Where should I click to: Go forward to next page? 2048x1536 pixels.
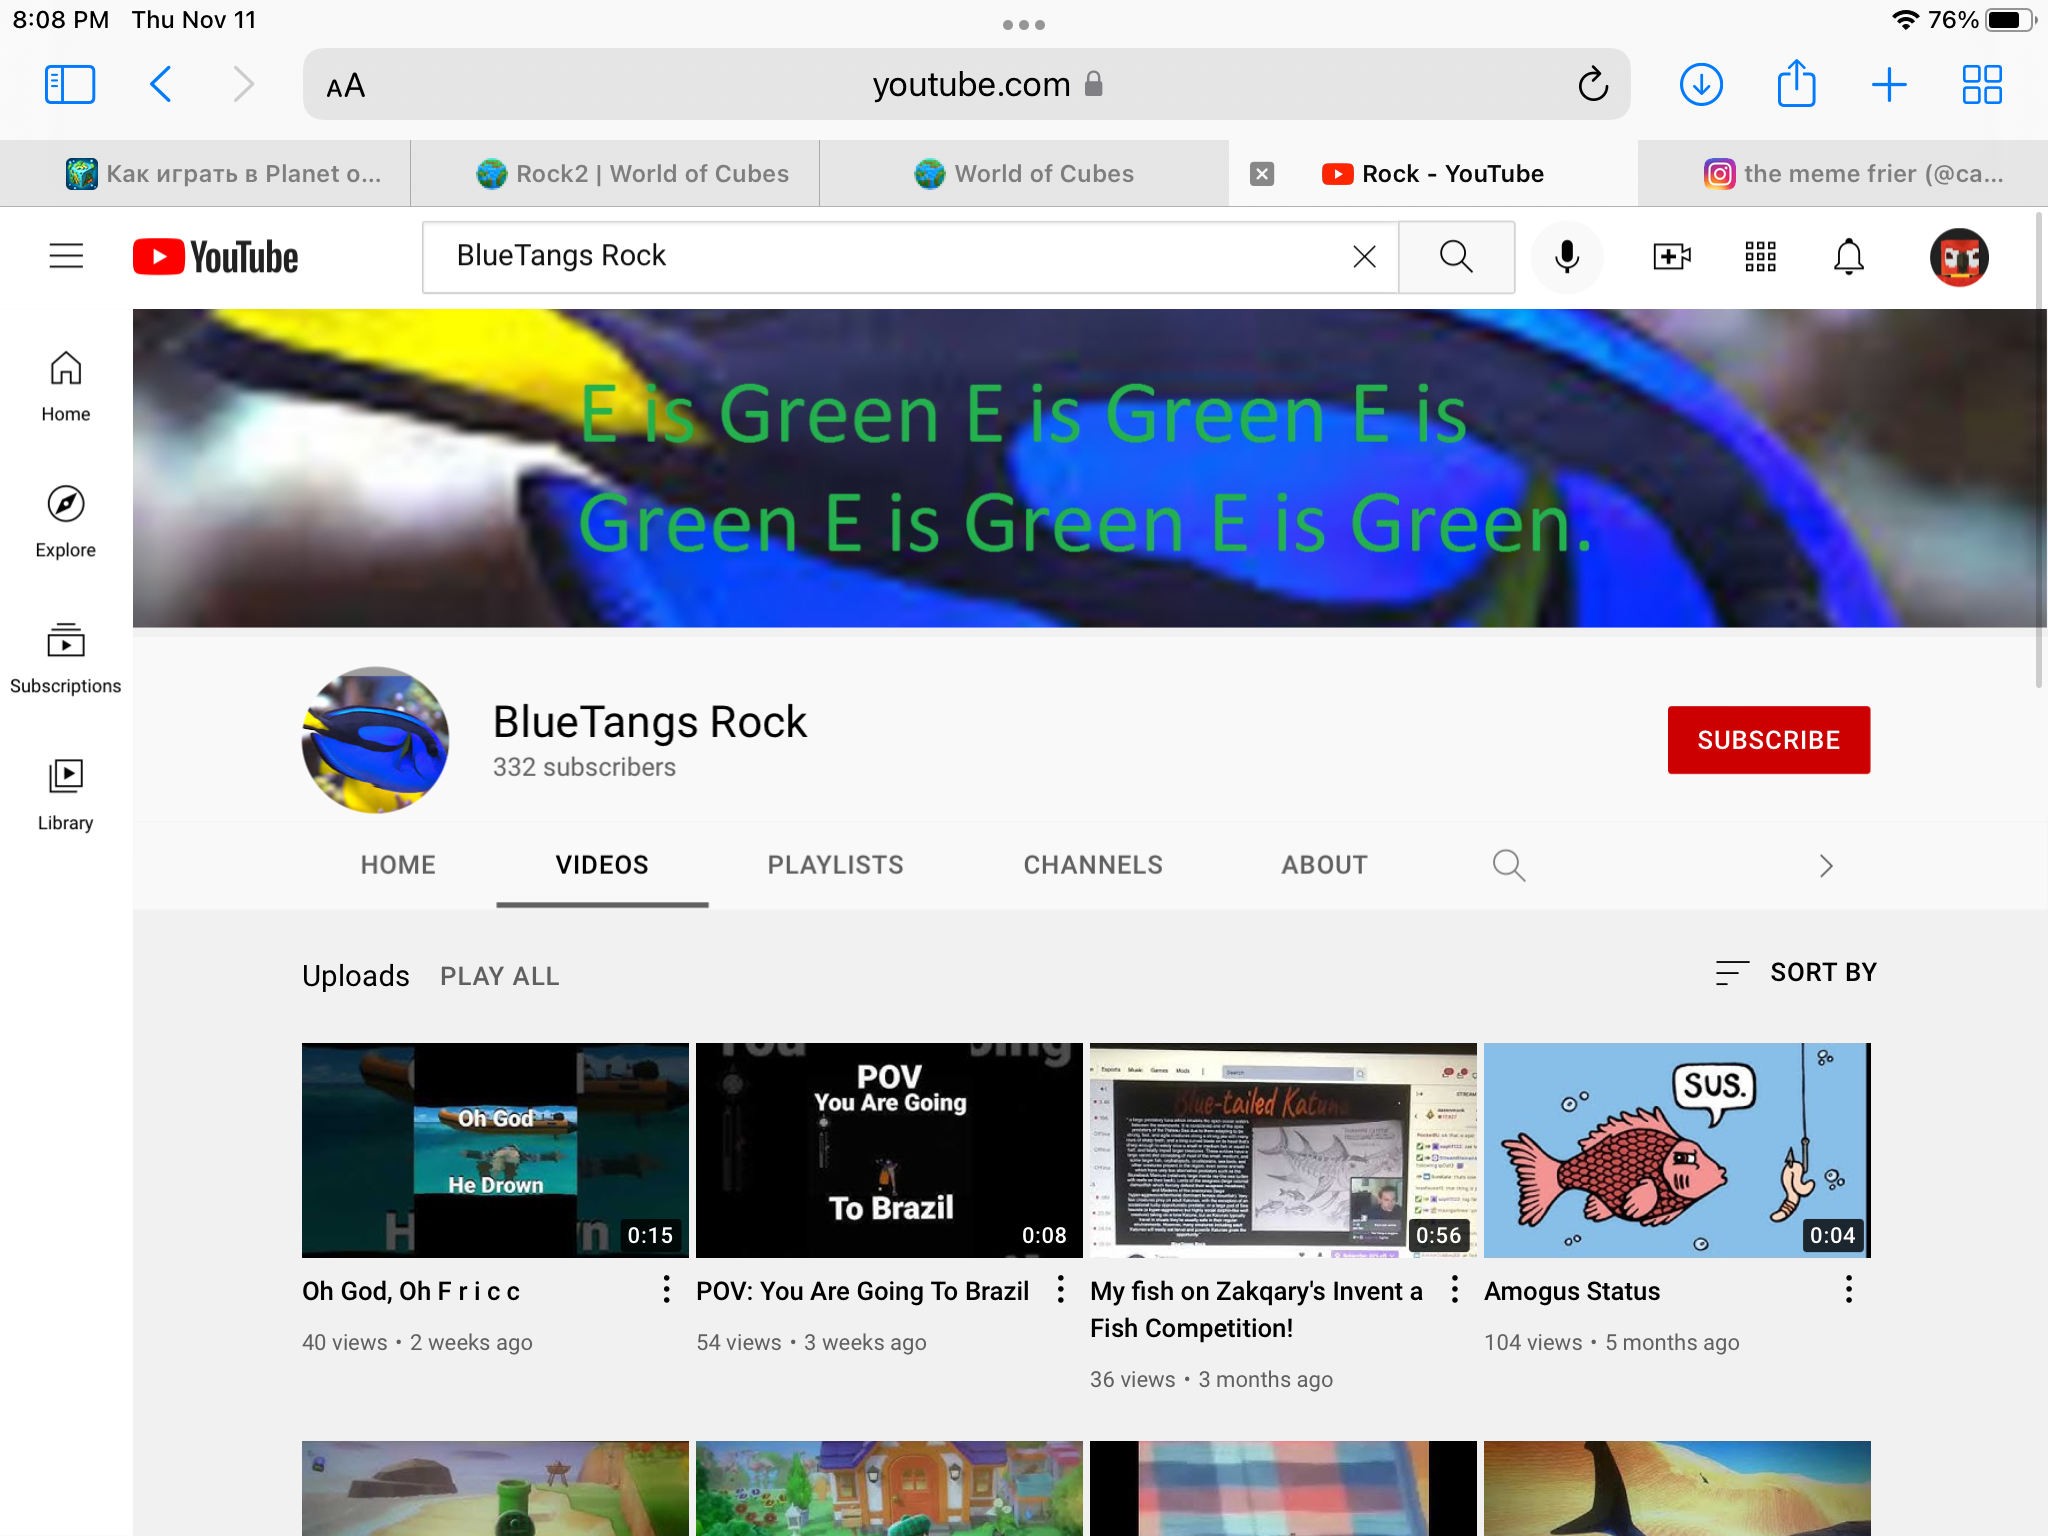(x=243, y=85)
